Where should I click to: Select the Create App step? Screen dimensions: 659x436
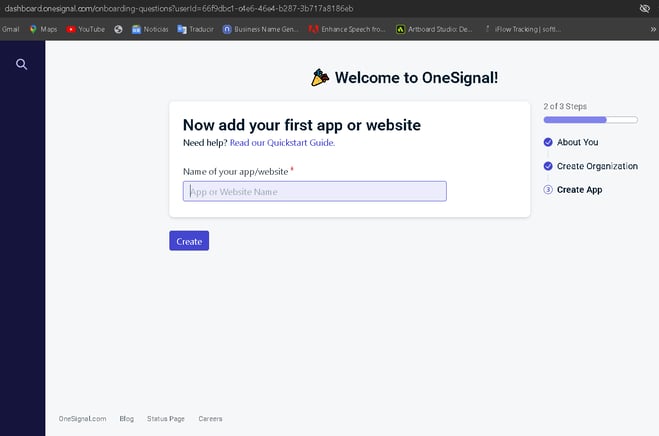tap(580, 190)
